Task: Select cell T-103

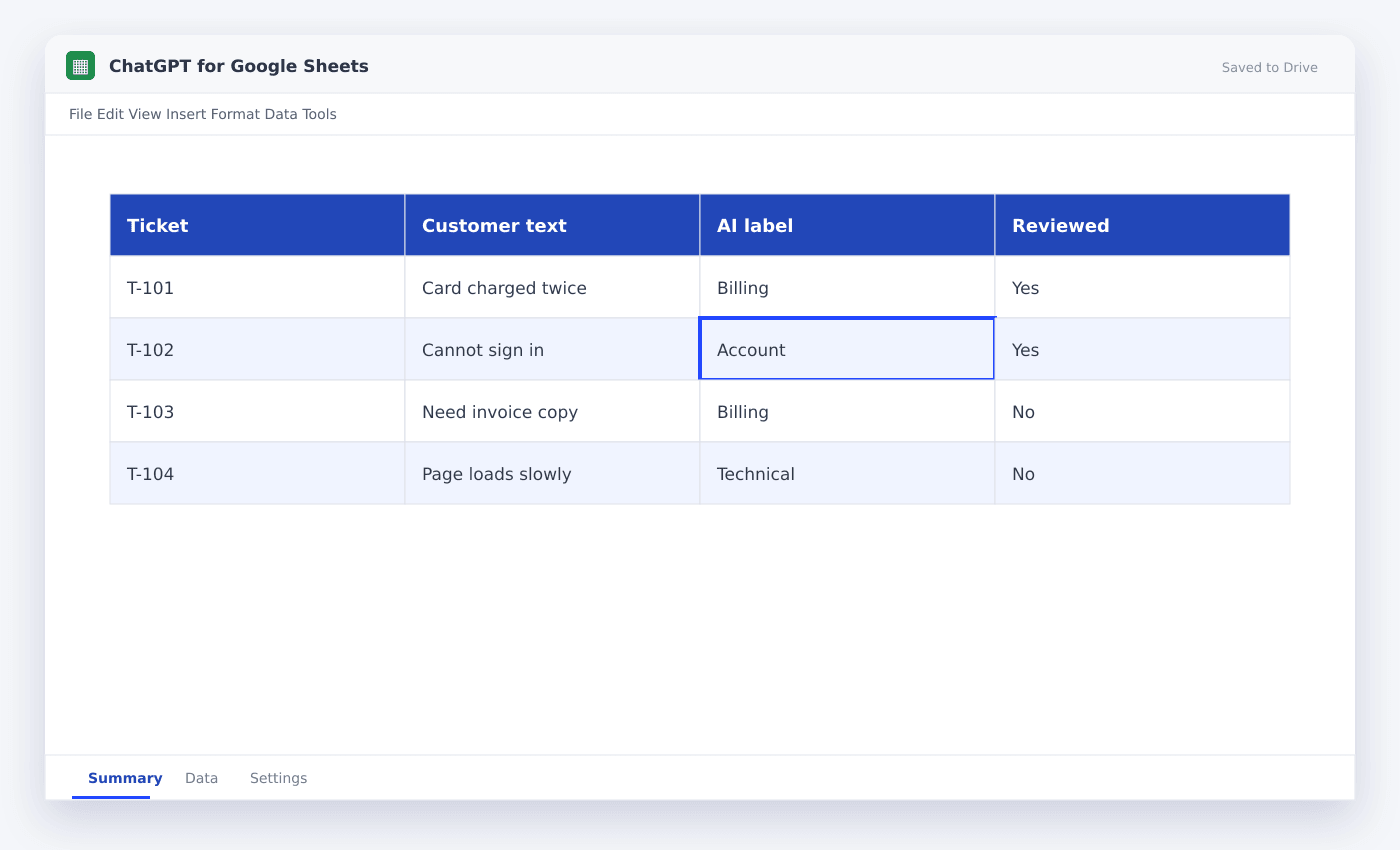Action: 258,411
